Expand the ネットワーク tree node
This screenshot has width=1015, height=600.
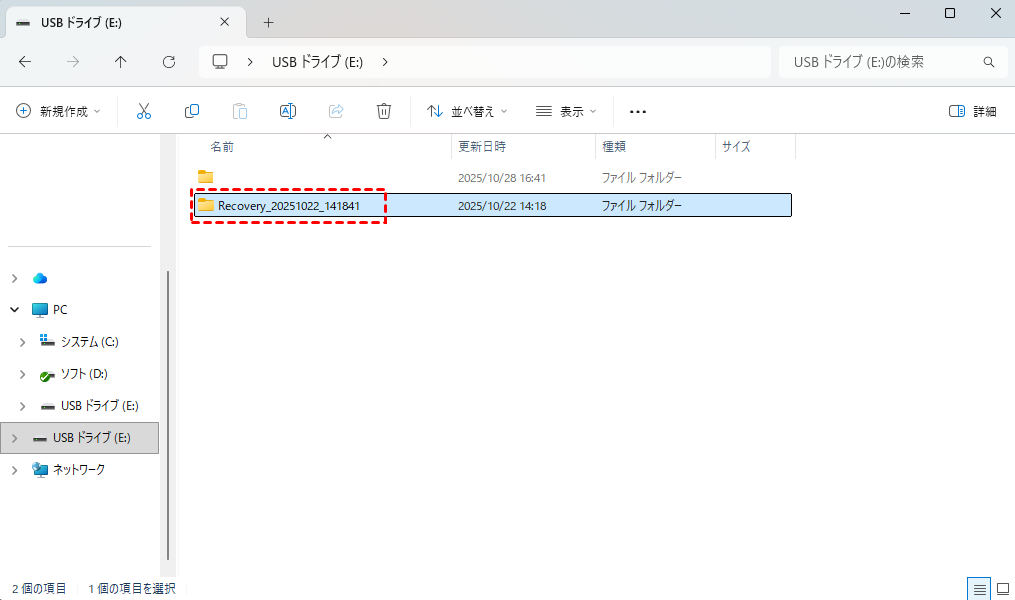click(15, 470)
